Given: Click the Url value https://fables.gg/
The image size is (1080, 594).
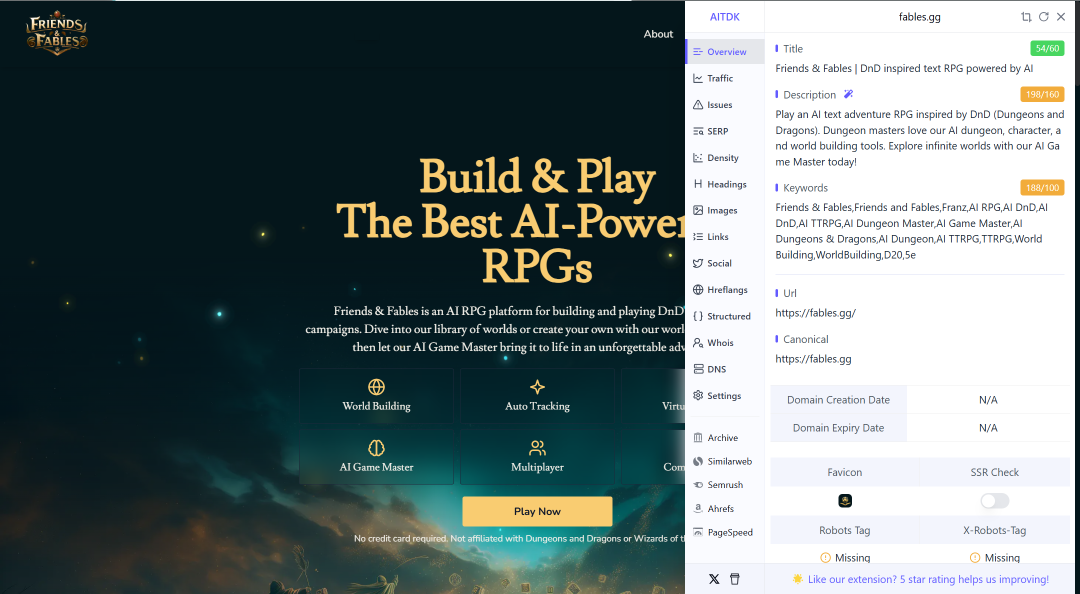Looking at the screenshot, I should pos(816,313).
